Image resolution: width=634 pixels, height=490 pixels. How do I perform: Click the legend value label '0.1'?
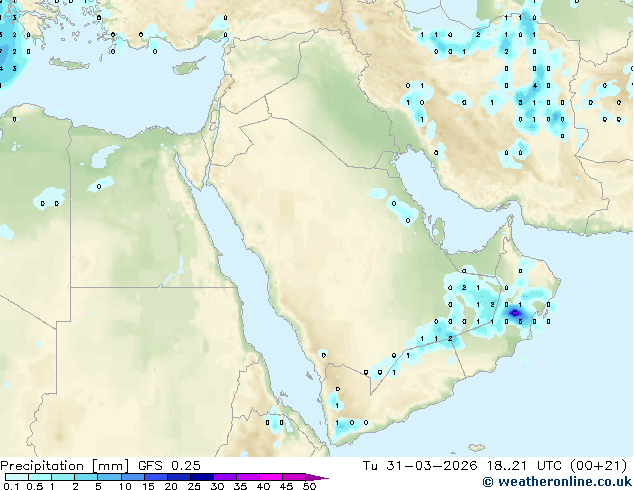pyautogui.click(x=10, y=486)
